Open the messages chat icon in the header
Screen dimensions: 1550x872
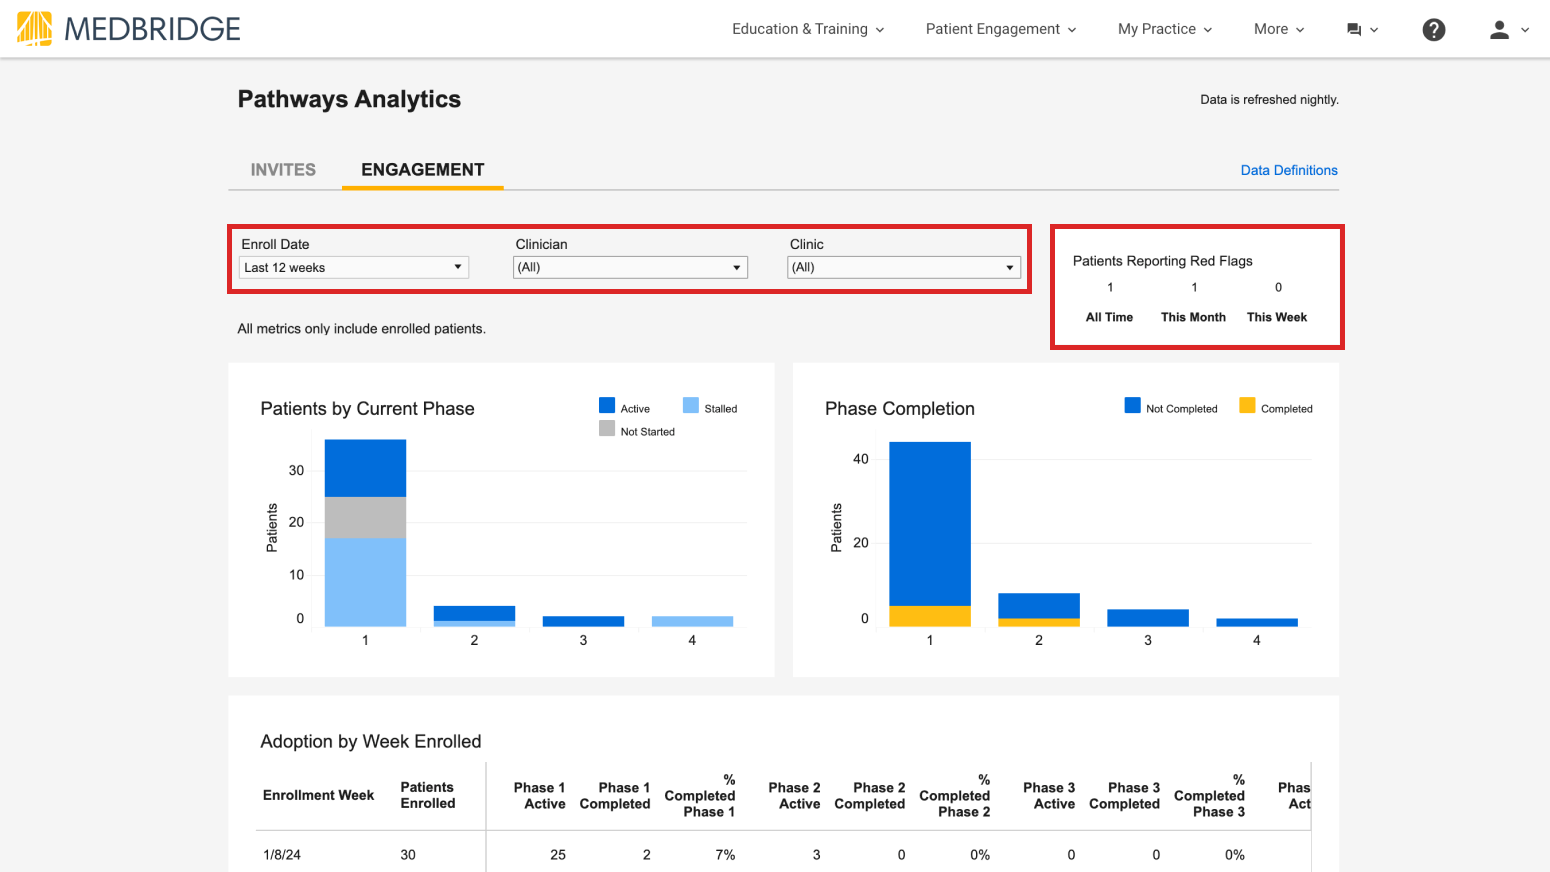(x=1356, y=29)
